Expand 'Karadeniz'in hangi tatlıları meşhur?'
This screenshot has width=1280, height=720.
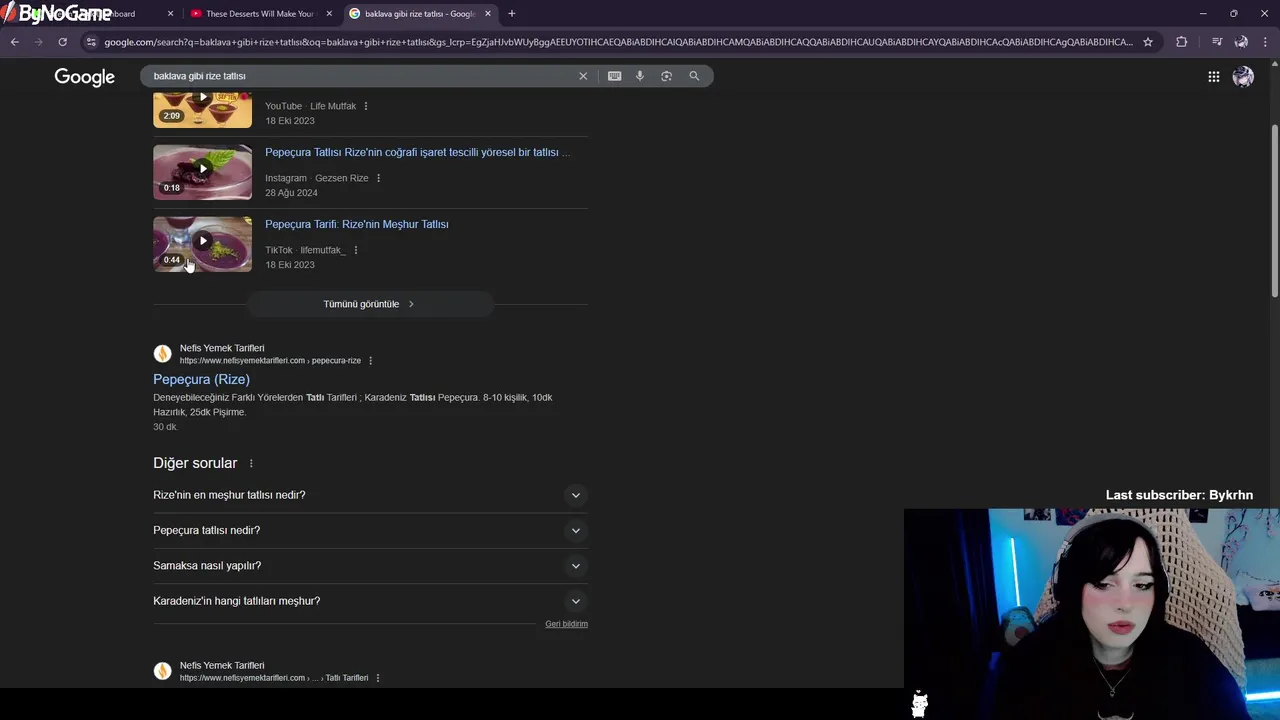pos(370,601)
